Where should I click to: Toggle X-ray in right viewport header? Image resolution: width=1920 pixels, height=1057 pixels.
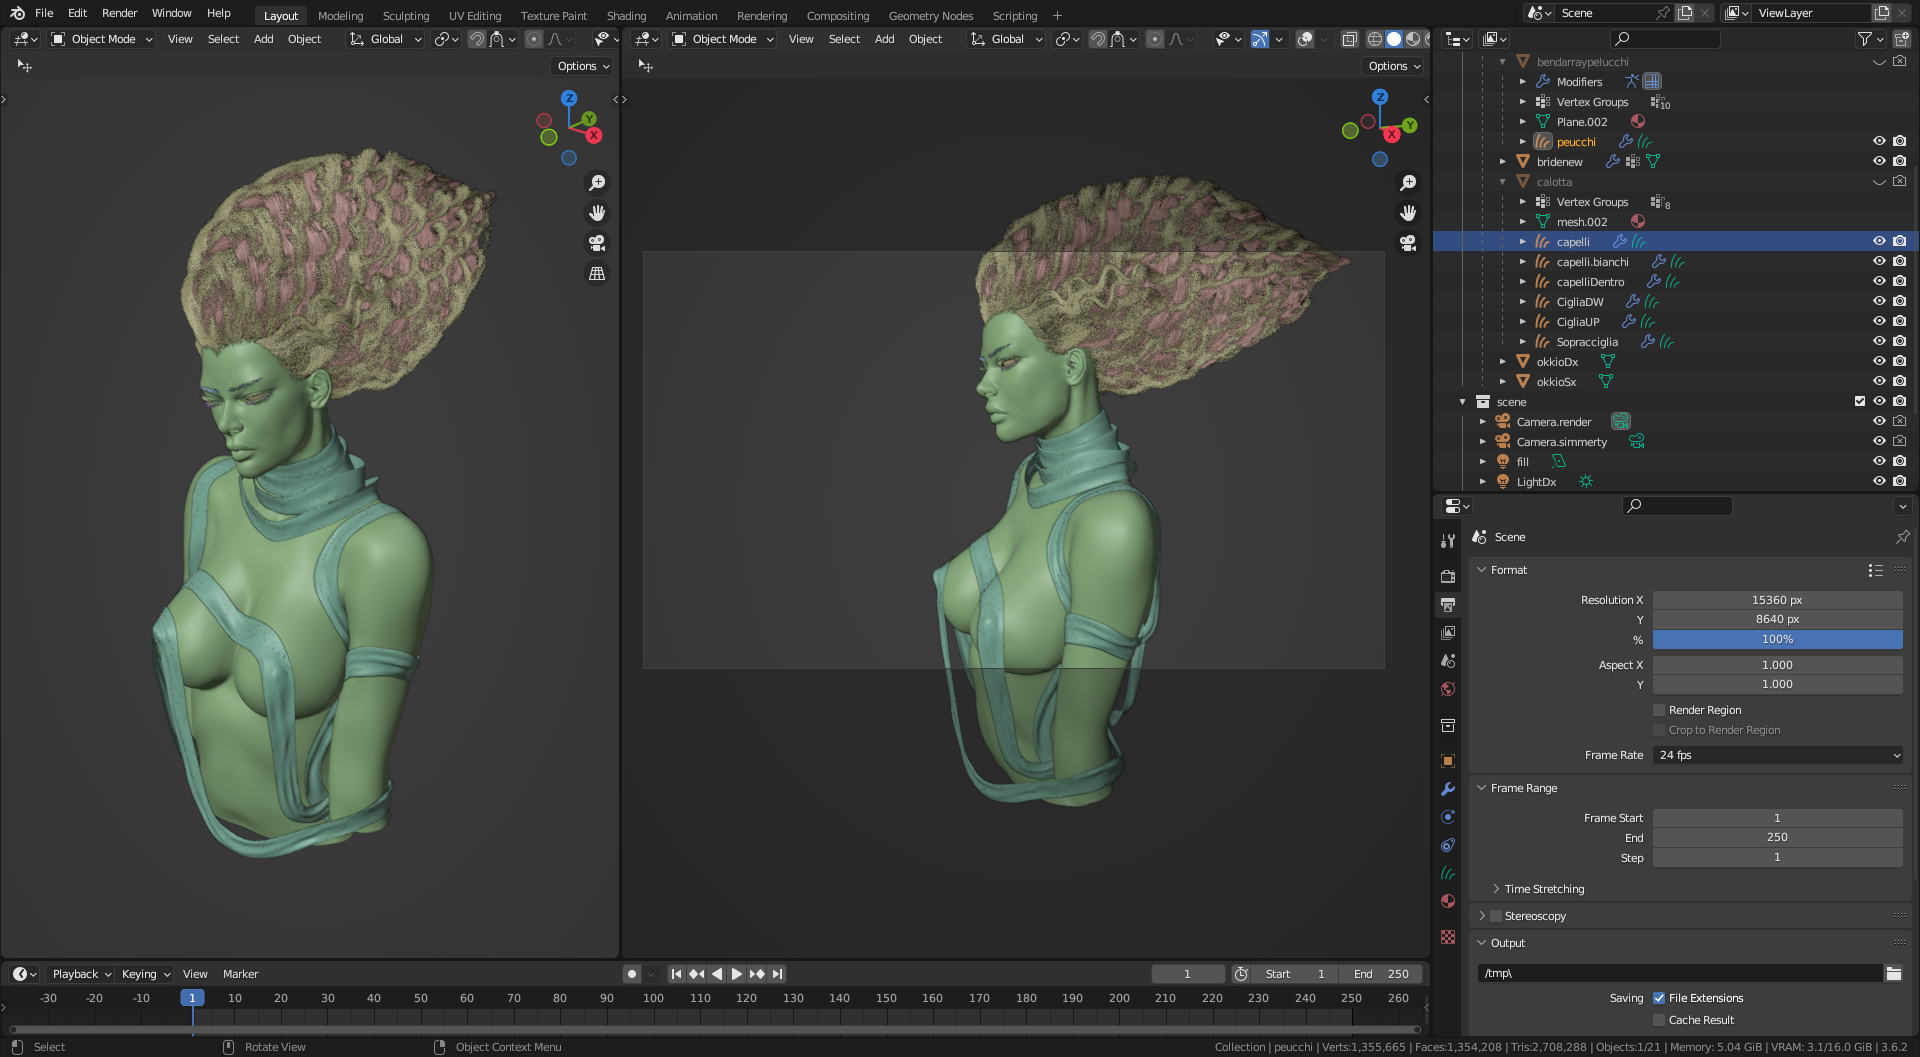click(1349, 39)
